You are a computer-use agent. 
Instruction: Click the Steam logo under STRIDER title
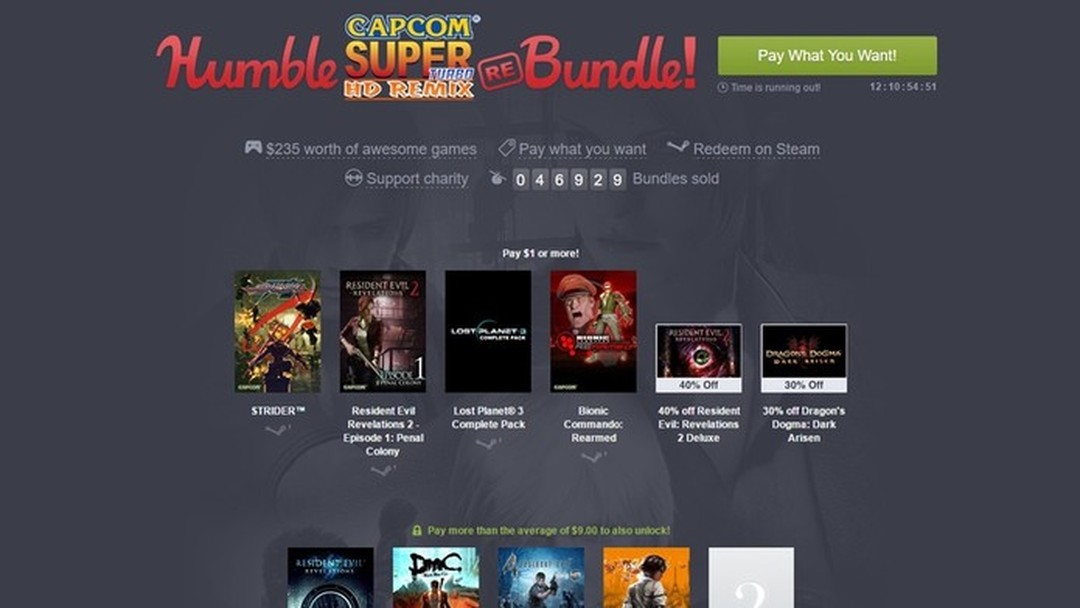pyautogui.click(x=278, y=430)
